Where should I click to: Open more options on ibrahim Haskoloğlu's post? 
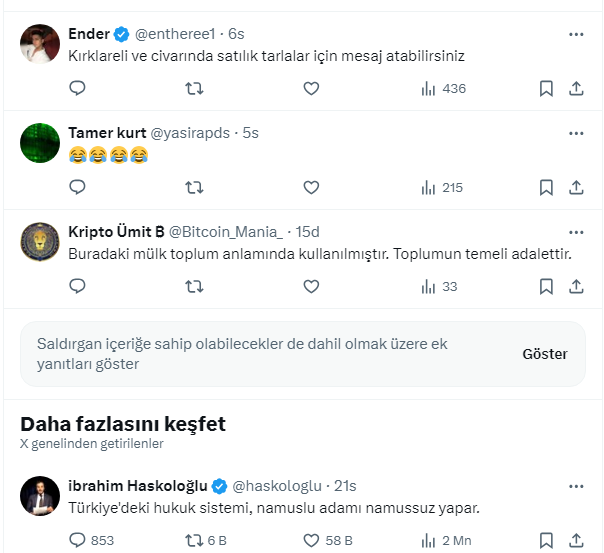coord(576,486)
